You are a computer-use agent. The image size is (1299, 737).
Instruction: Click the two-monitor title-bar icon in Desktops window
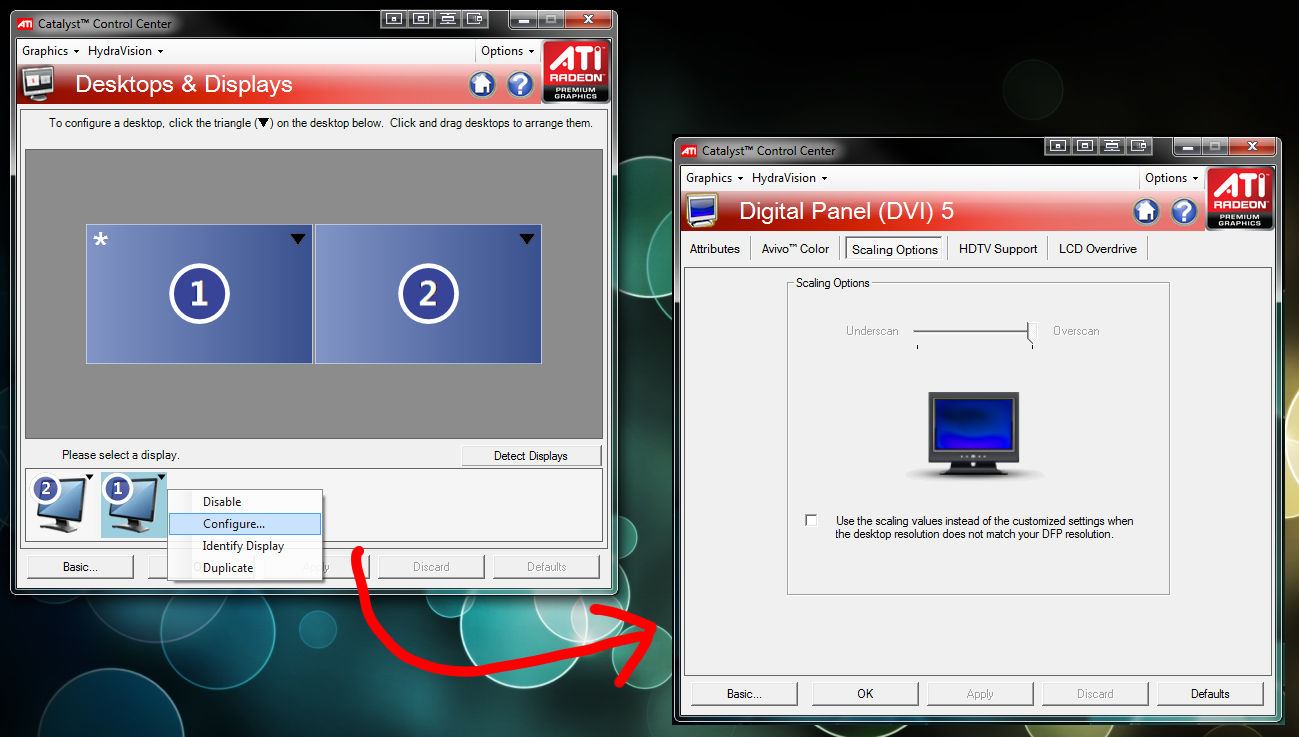coord(475,19)
